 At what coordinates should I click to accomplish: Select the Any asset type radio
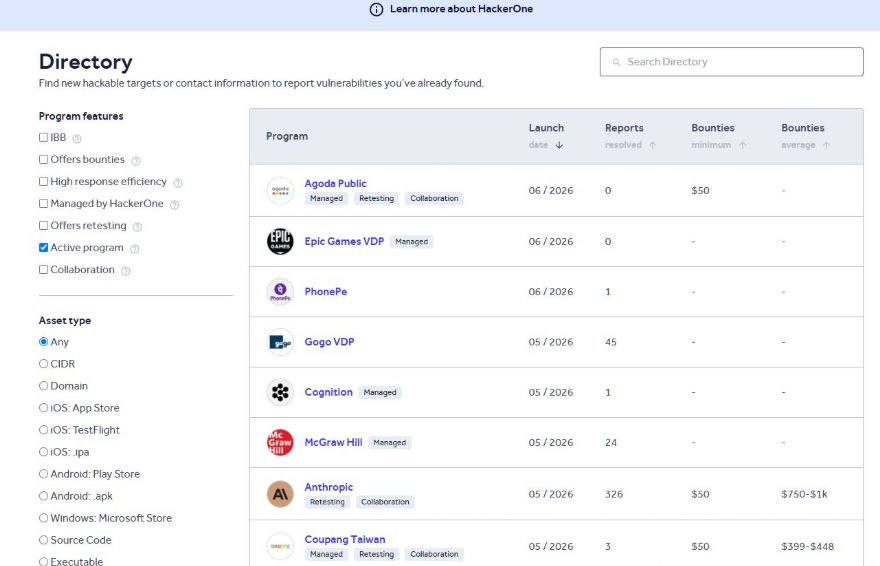(43, 342)
